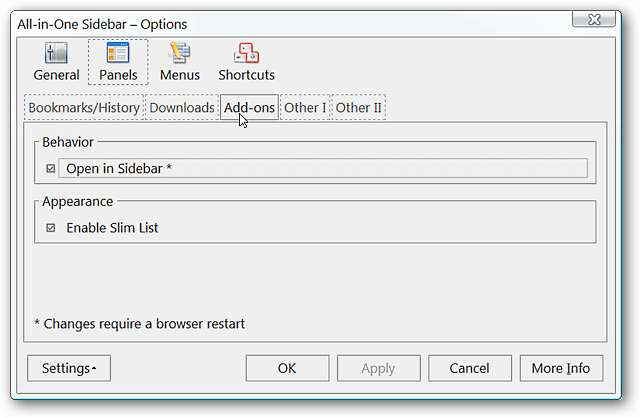Viewport: 640px width, 418px height.
Task: Open the Downloads tab
Action: click(182, 107)
